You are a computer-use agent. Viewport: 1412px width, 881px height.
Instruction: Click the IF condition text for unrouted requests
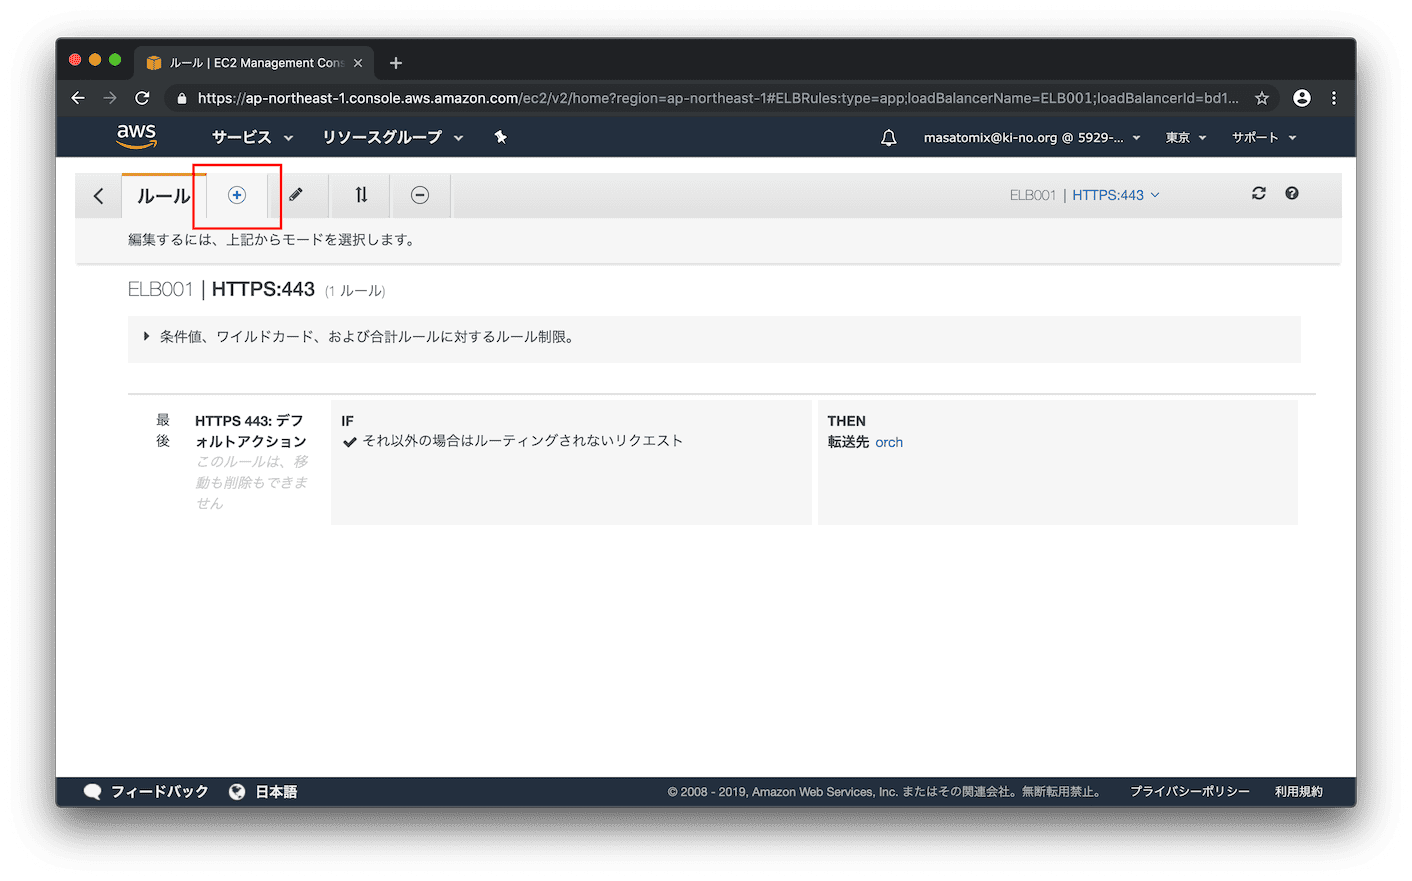[522, 441]
